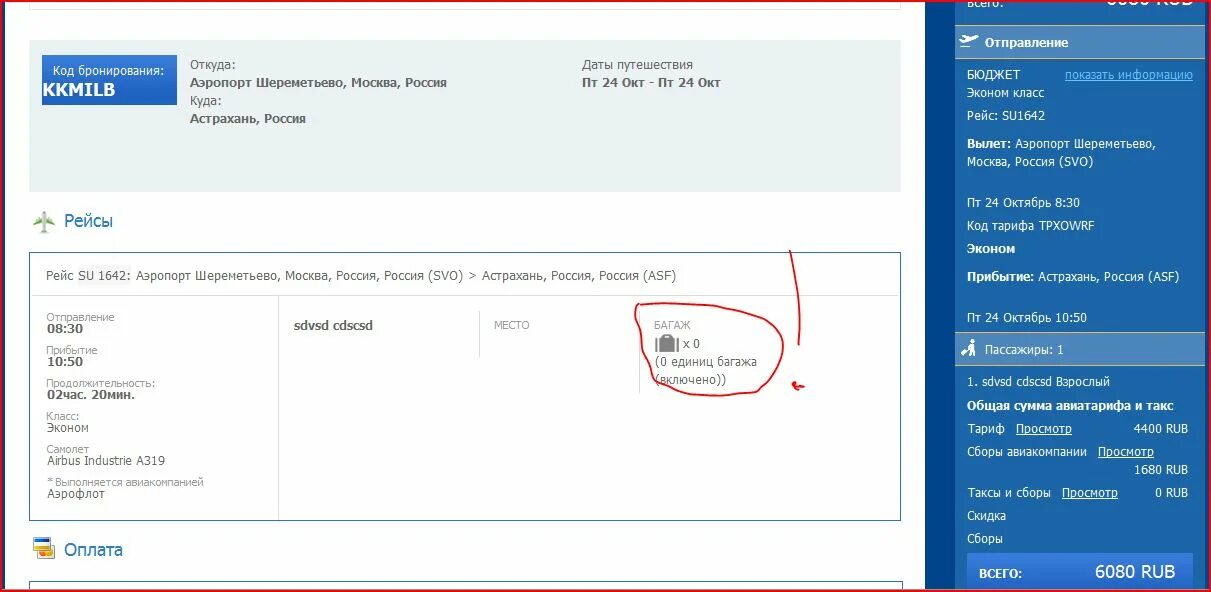This screenshot has width=1211, height=592.
Task: Click the departure plane icon in sidebar
Action: click(x=968, y=41)
